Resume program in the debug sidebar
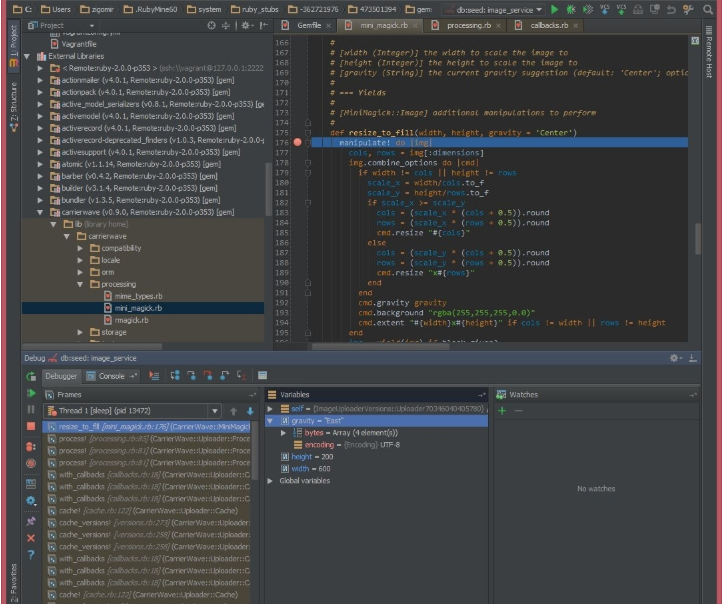This screenshot has width=722, height=604. [x=30, y=393]
